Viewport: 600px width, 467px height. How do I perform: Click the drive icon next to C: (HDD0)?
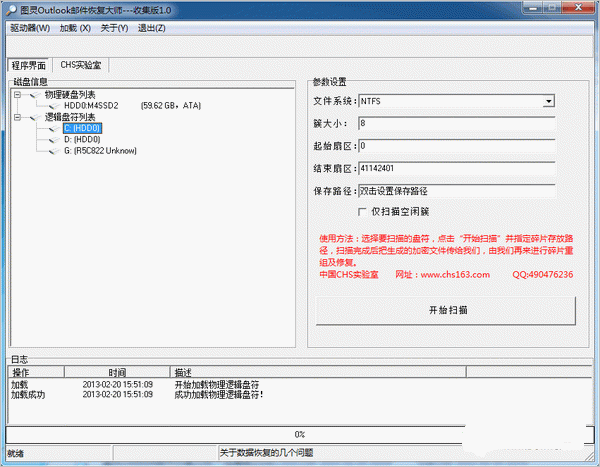(55, 128)
